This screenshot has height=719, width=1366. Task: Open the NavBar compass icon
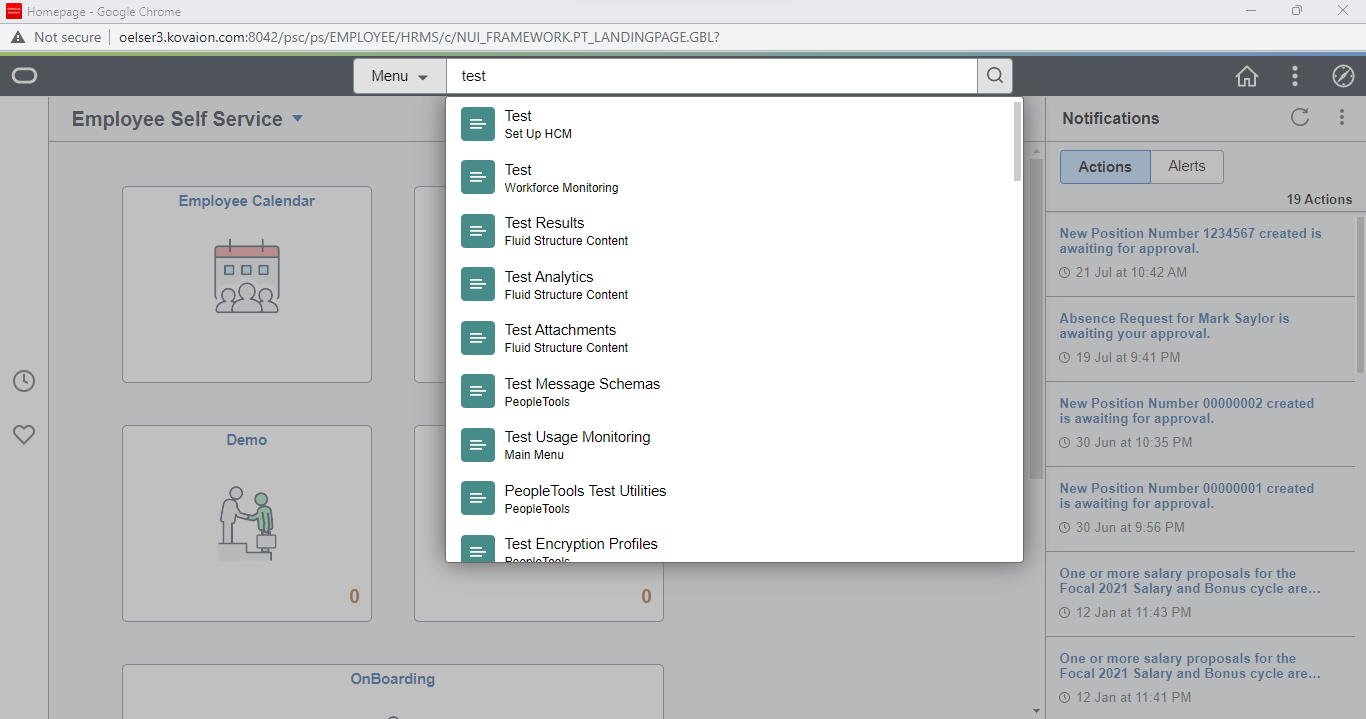pos(1341,76)
